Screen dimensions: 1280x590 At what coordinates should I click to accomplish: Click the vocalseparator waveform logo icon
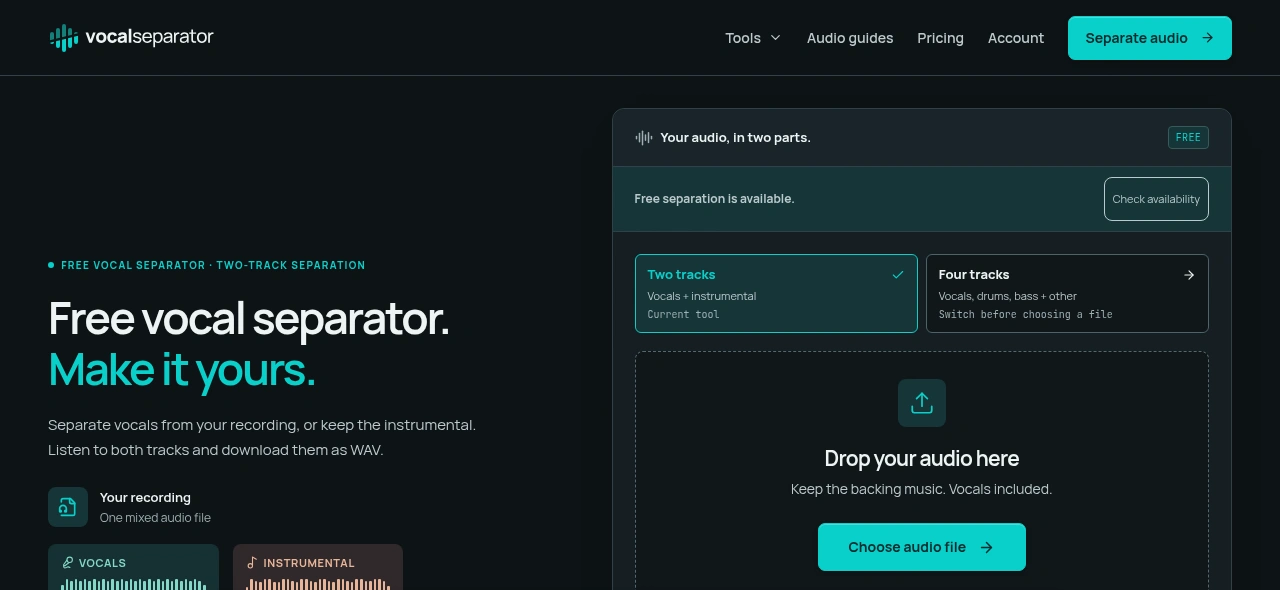pos(64,38)
